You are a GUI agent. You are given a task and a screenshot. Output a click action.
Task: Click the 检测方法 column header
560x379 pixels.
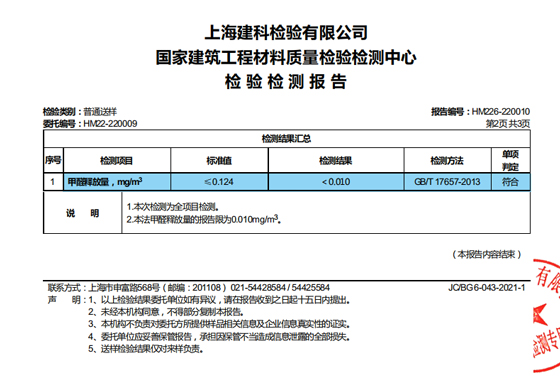pyautogui.click(x=447, y=160)
